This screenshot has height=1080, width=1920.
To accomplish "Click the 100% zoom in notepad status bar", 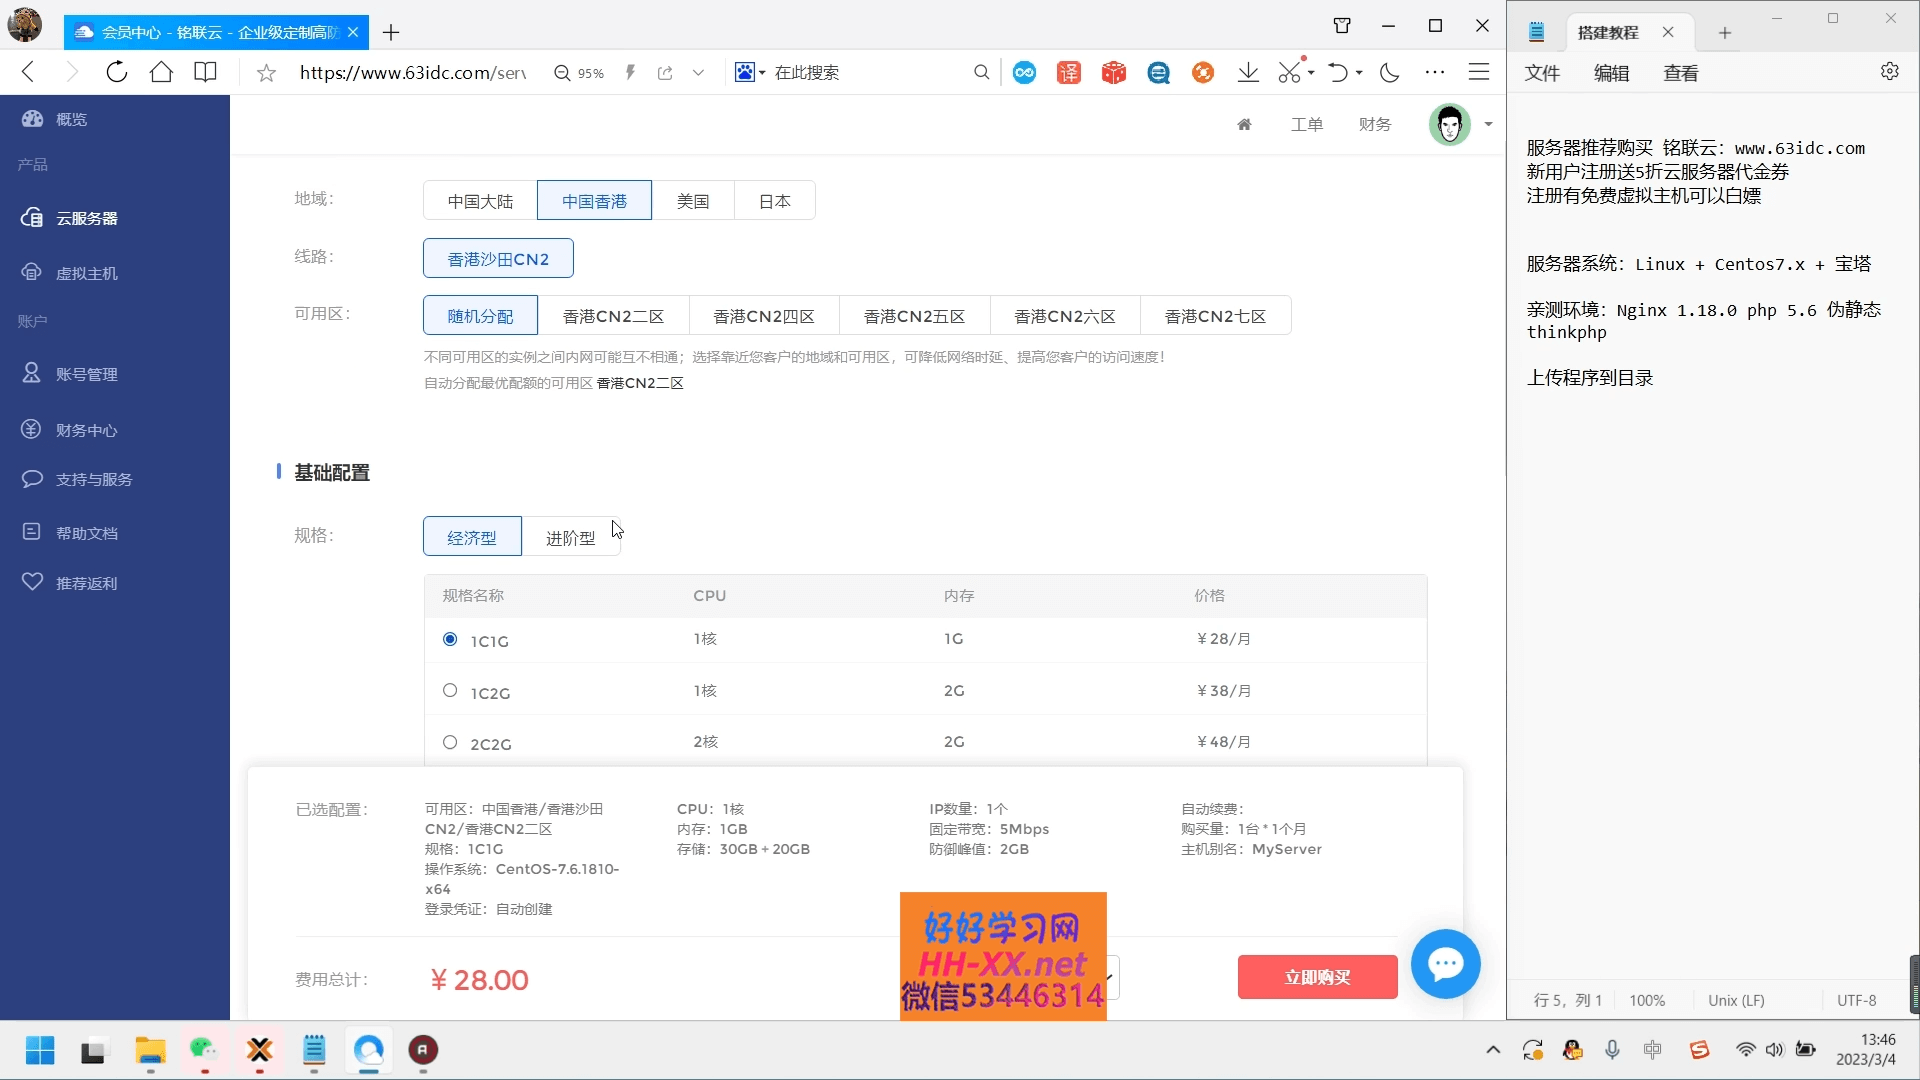I will [x=1646, y=1000].
